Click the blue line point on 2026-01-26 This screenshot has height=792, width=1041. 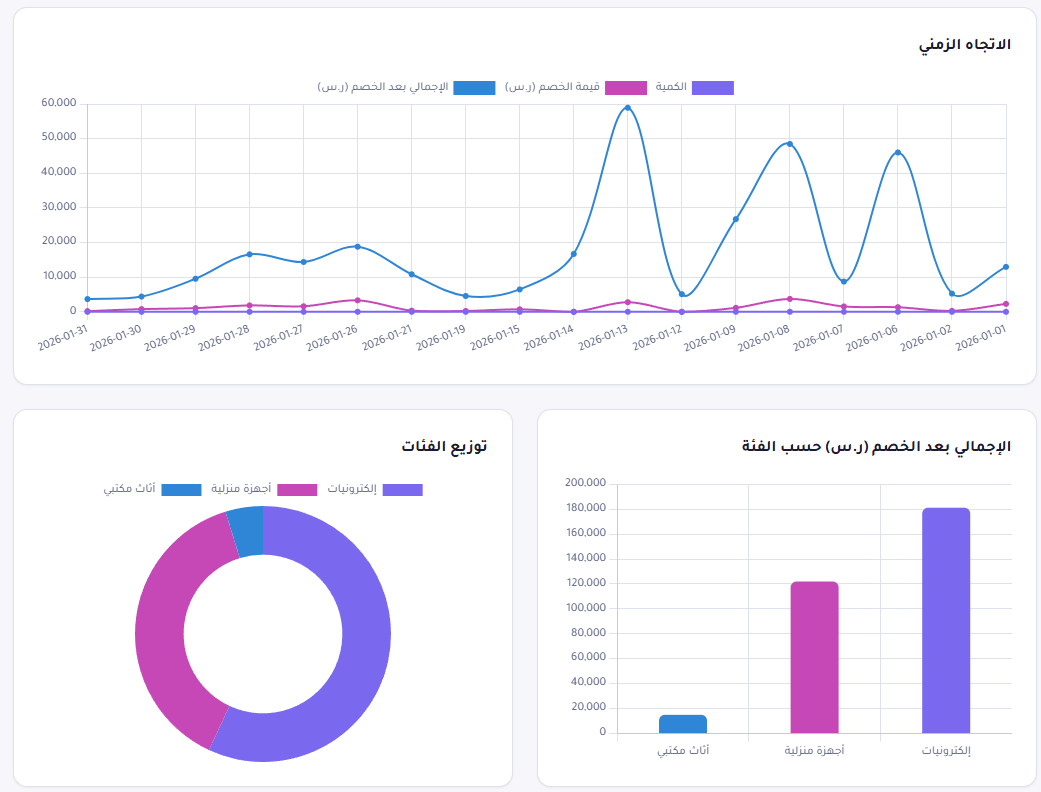tap(357, 246)
